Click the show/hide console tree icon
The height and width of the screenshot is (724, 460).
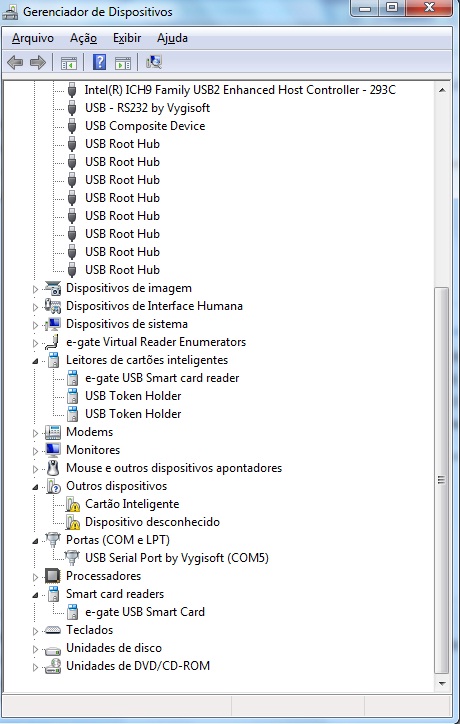(69, 62)
